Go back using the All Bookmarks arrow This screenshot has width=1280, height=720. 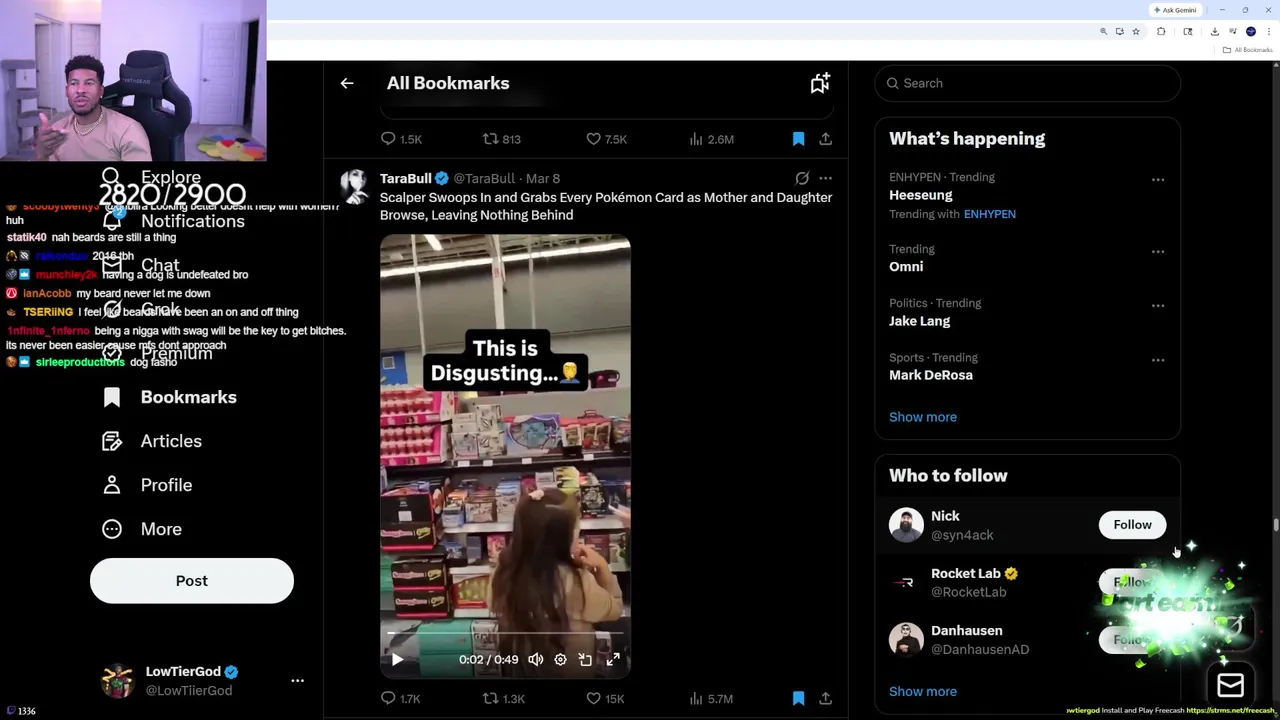point(347,83)
